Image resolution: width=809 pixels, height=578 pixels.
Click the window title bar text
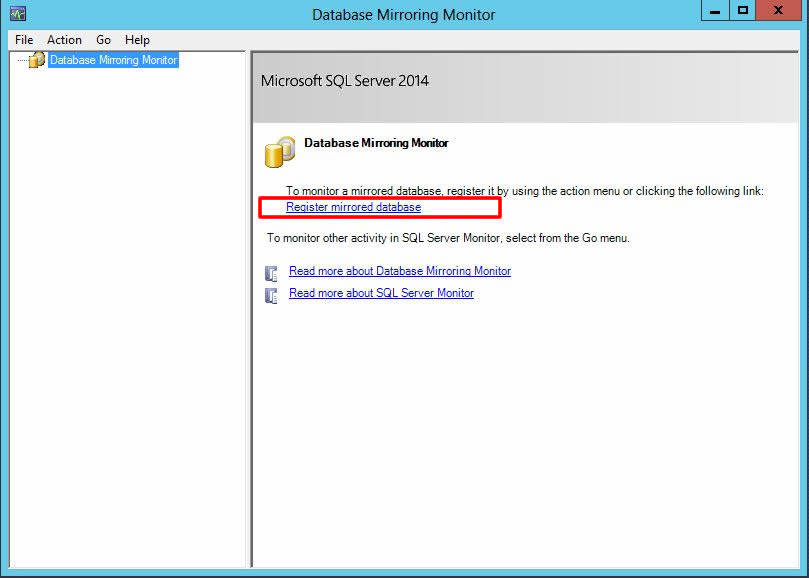tap(403, 15)
